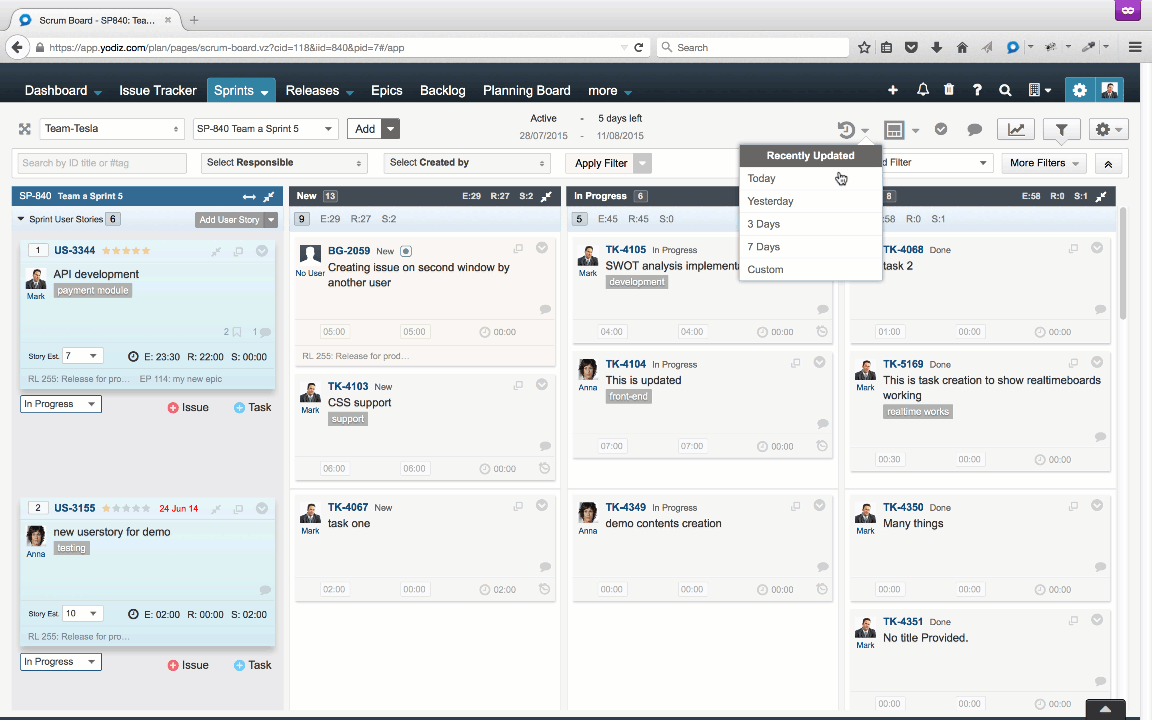Click the search by ID title field
This screenshot has width=1152, height=720.
[102, 163]
